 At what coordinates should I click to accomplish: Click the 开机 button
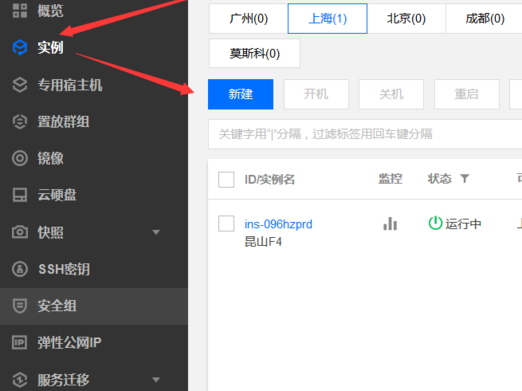coord(316,94)
